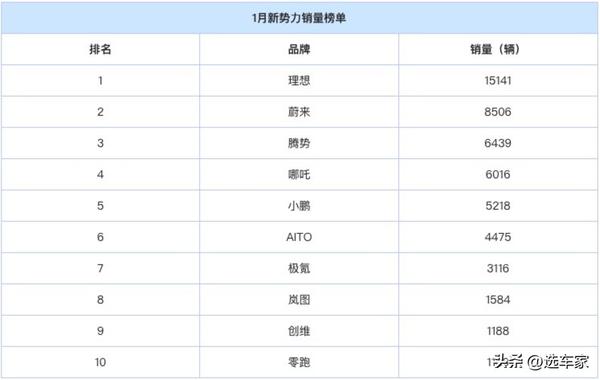Click the brand cell 小鹏
600x380 pixels.
pyautogui.click(x=299, y=206)
